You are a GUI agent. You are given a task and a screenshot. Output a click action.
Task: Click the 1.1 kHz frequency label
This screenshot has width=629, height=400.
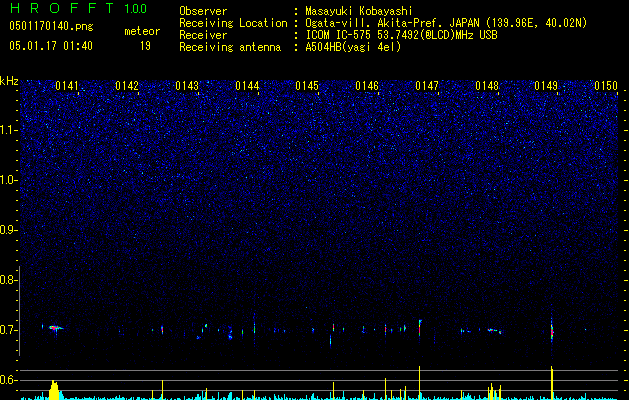pyautogui.click(x=8, y=130)
